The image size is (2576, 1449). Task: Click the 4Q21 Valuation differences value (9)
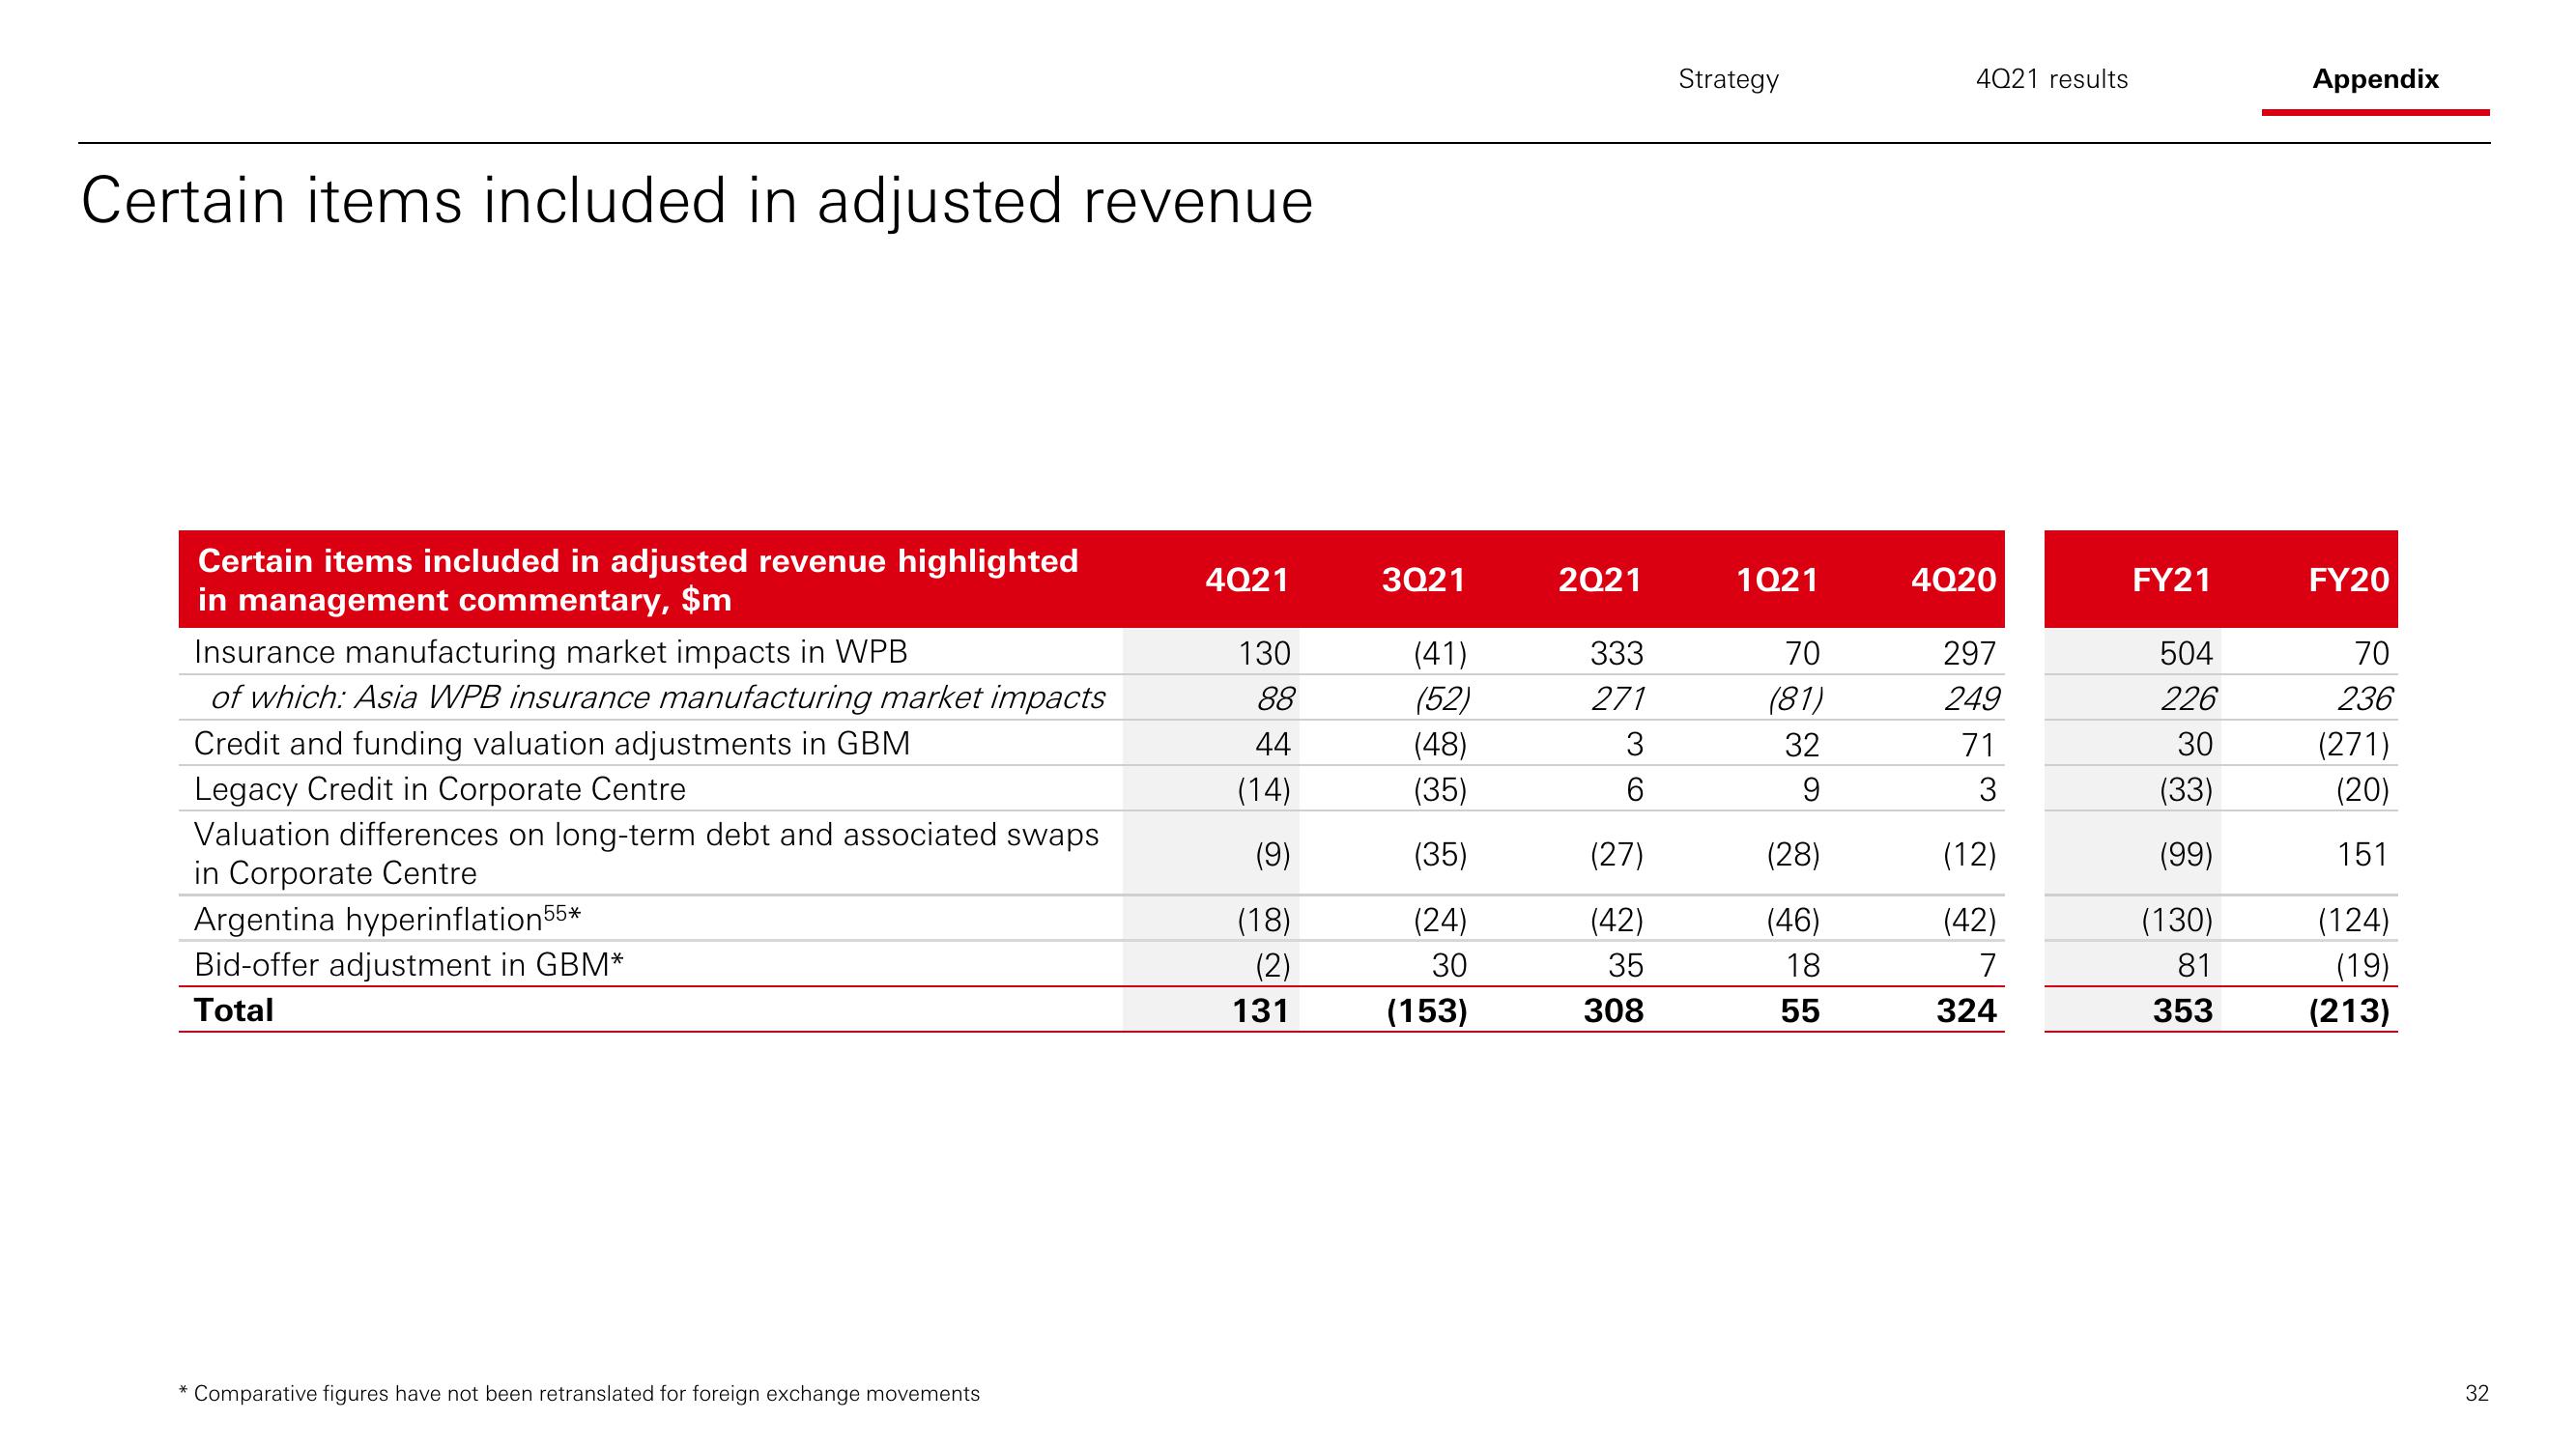pyautogui.click(x=1273, y=854)
